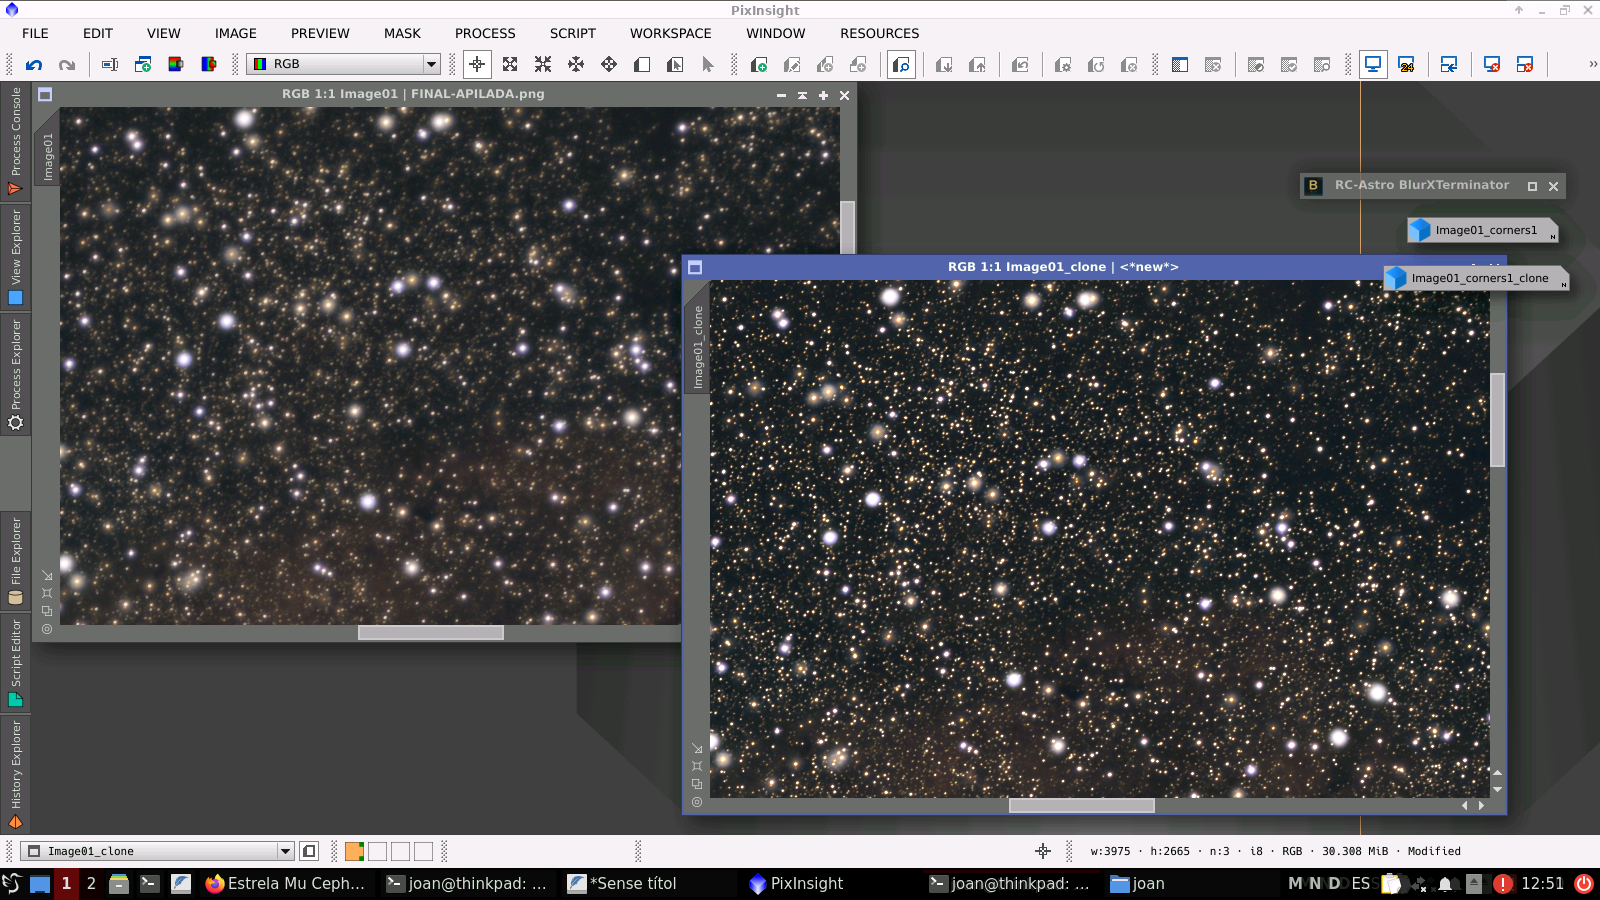Image resolution: width=1600 pixels, height=900 pixels.
Task: Toggle the screen display monitor button
Action: pyautogui.click(x=1373, y=65)
